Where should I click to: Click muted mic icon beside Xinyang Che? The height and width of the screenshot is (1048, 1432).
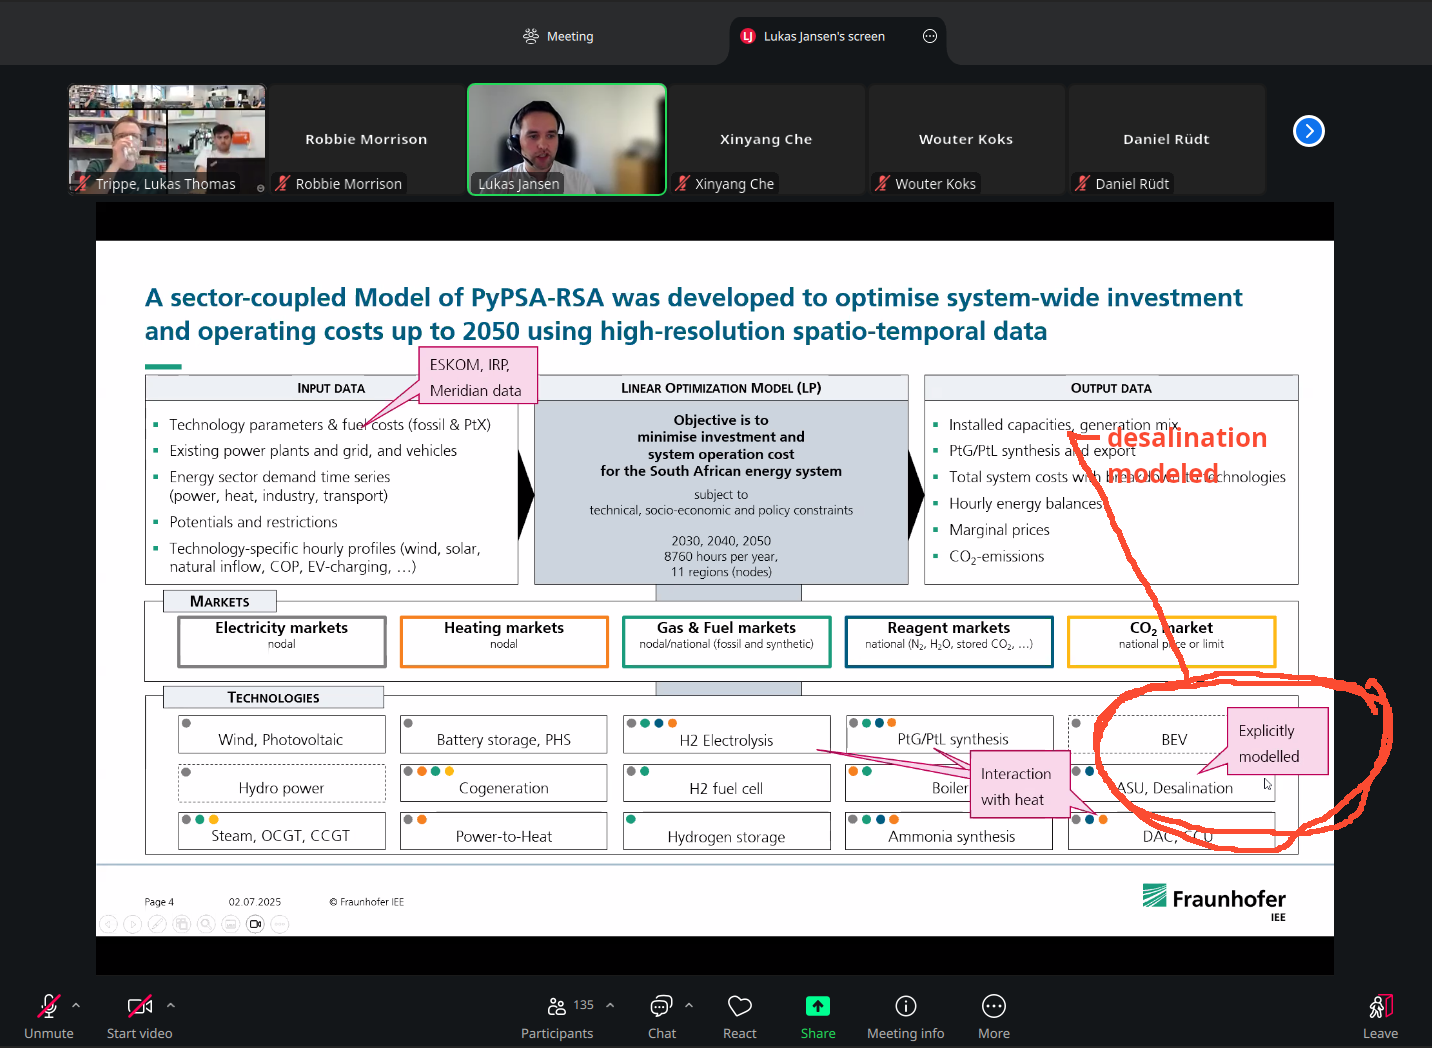(682, 183)
